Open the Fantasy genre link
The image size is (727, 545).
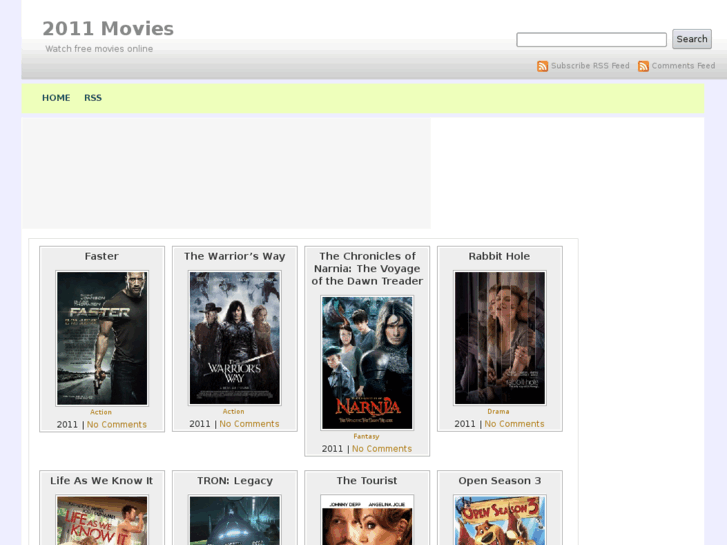click(x=366, y=436)
